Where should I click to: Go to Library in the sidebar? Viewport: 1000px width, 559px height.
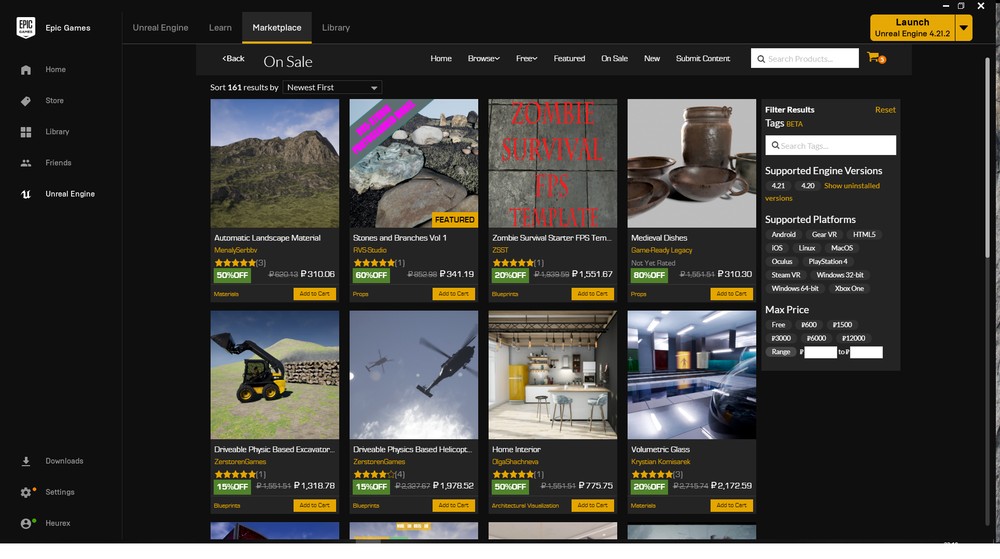(x=57, y=132)
